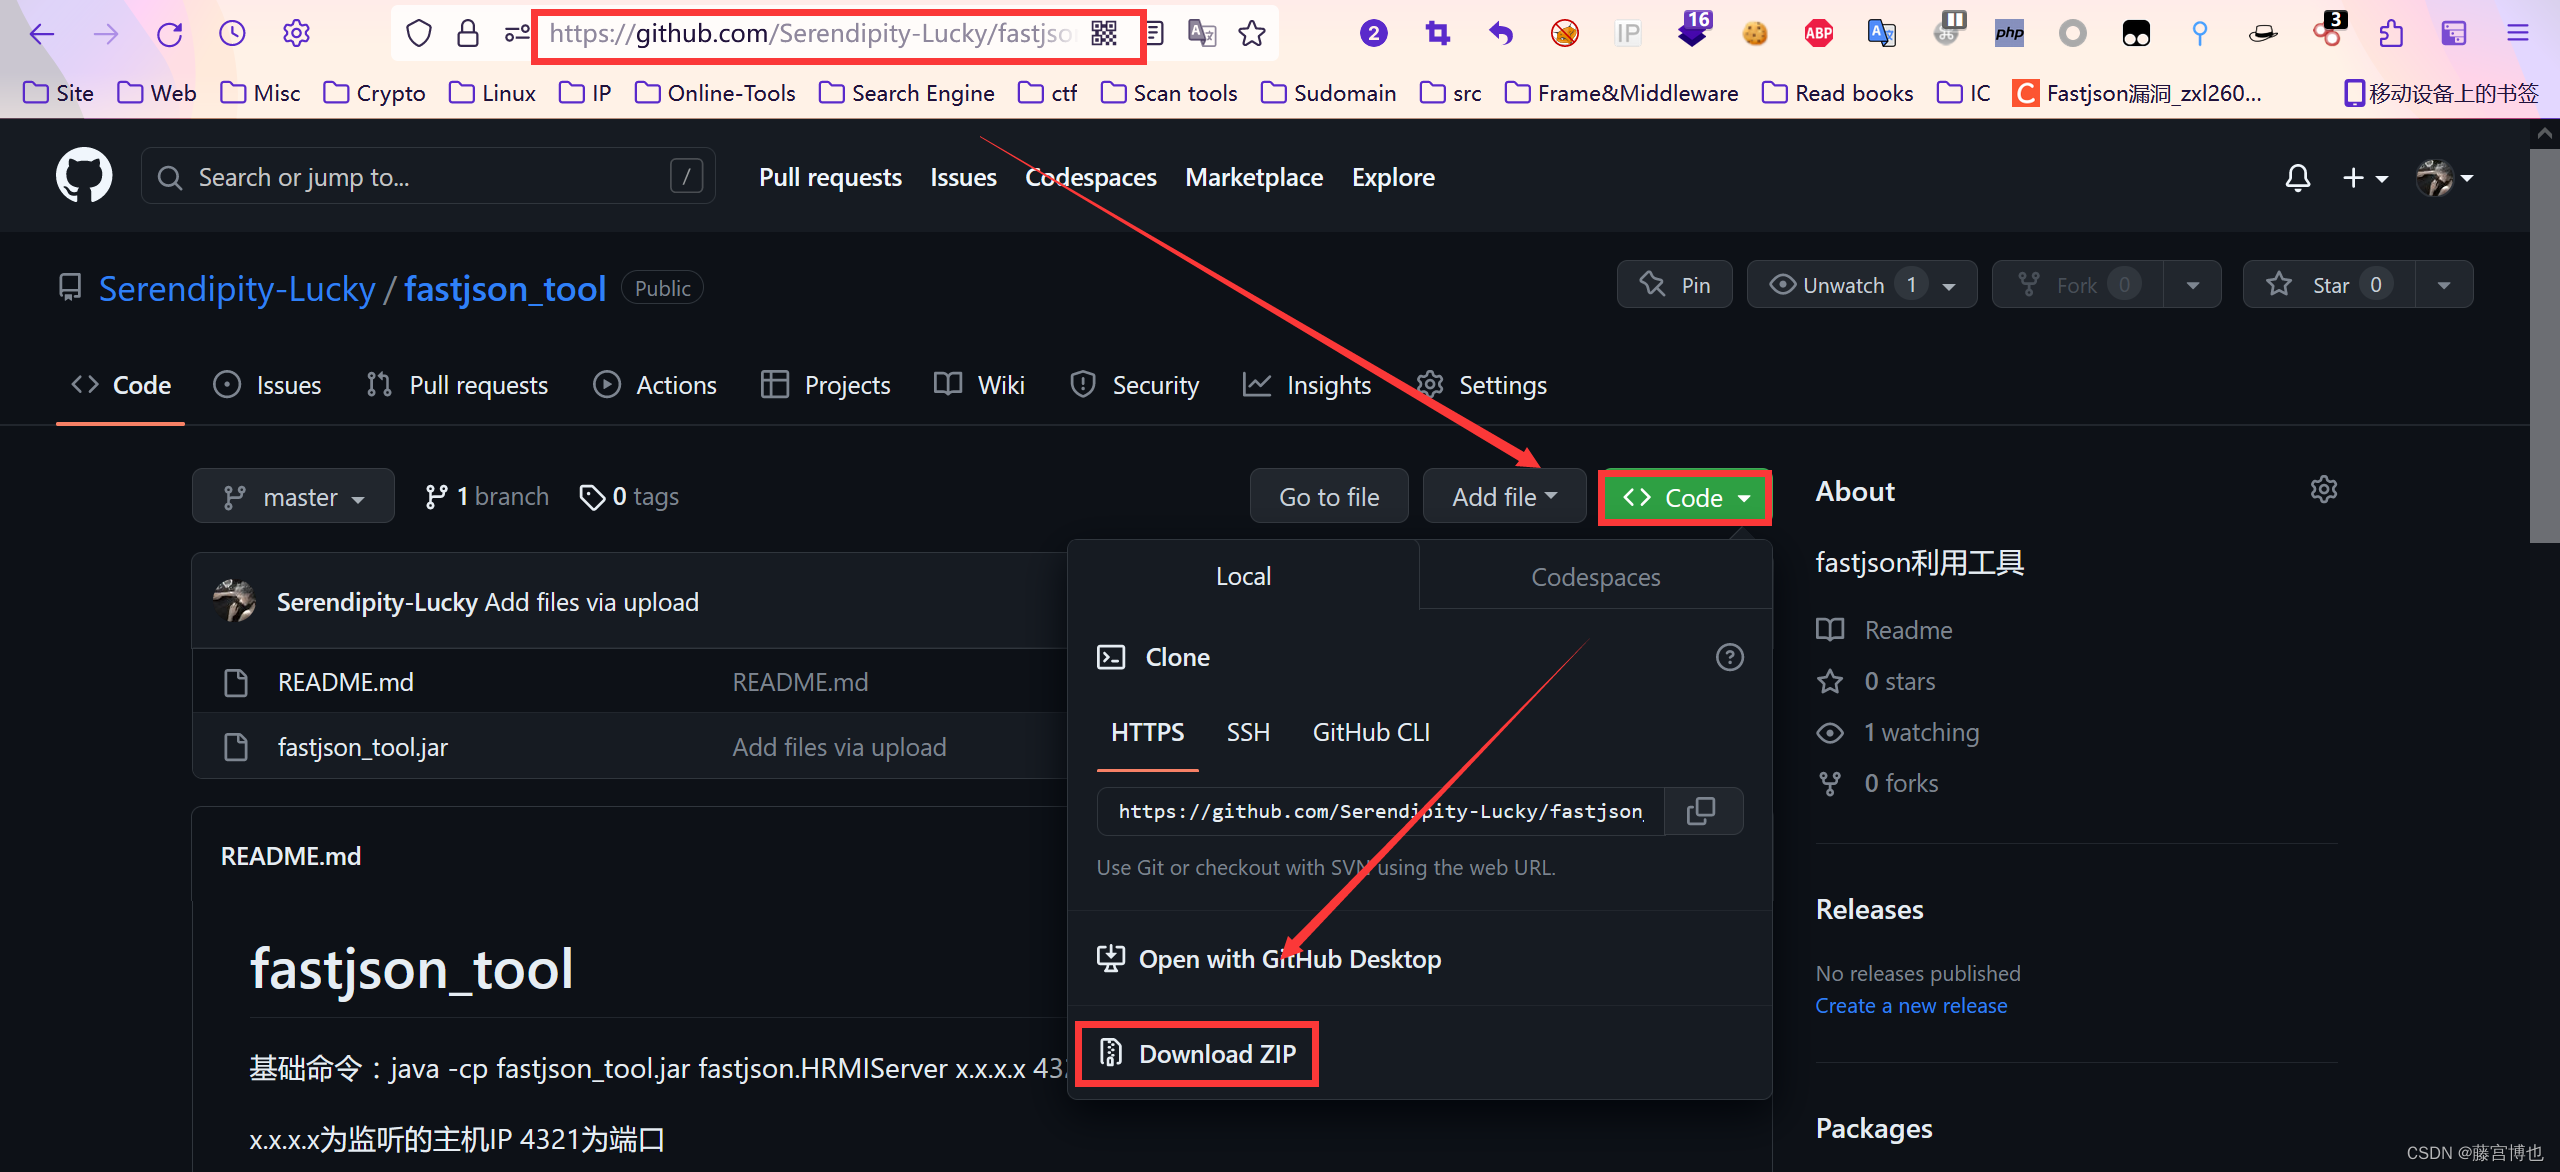Select HTTPS clone method
This screenshot has height=1172, width=2560.
coord(1147,732)
